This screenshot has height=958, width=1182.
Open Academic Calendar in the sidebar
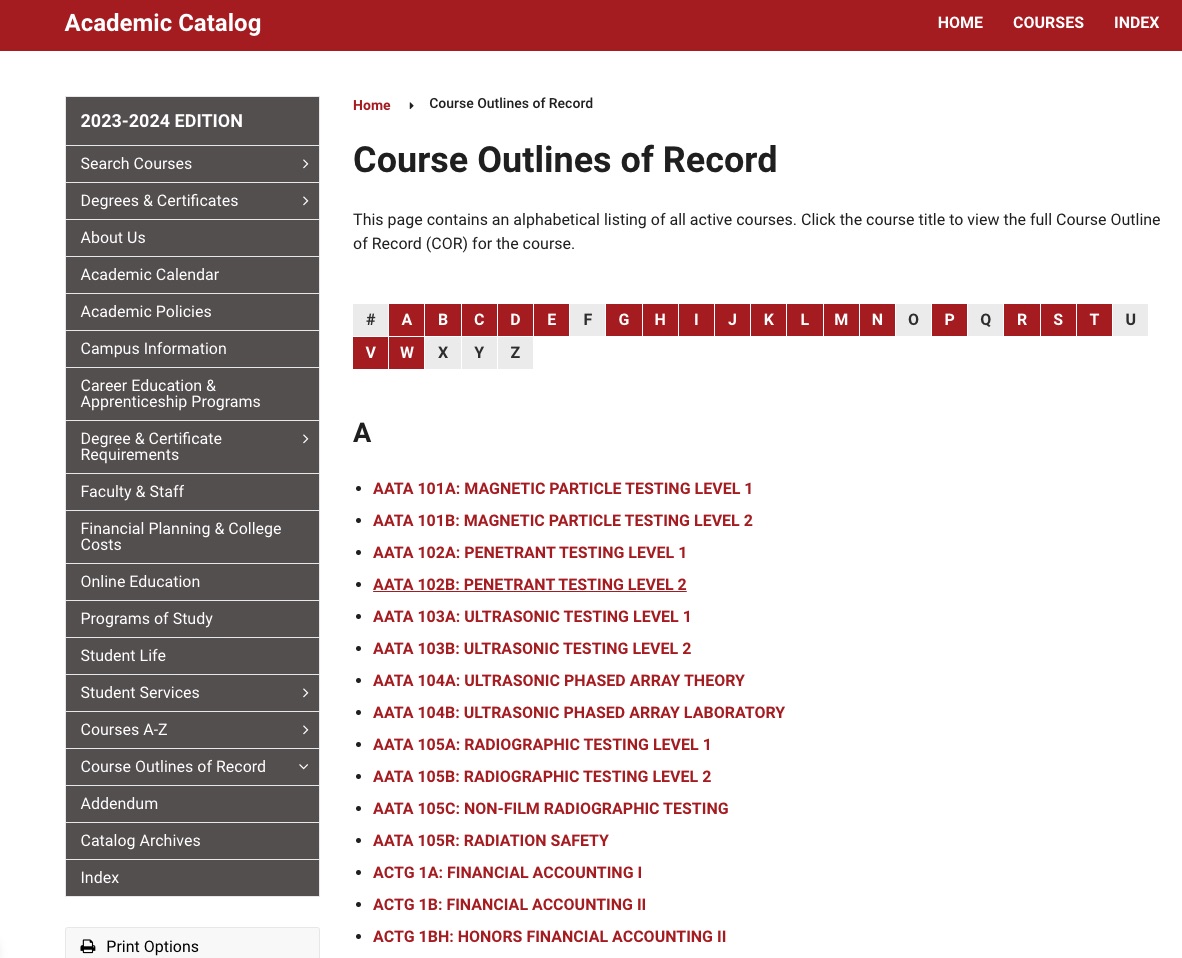coord(150,275)
